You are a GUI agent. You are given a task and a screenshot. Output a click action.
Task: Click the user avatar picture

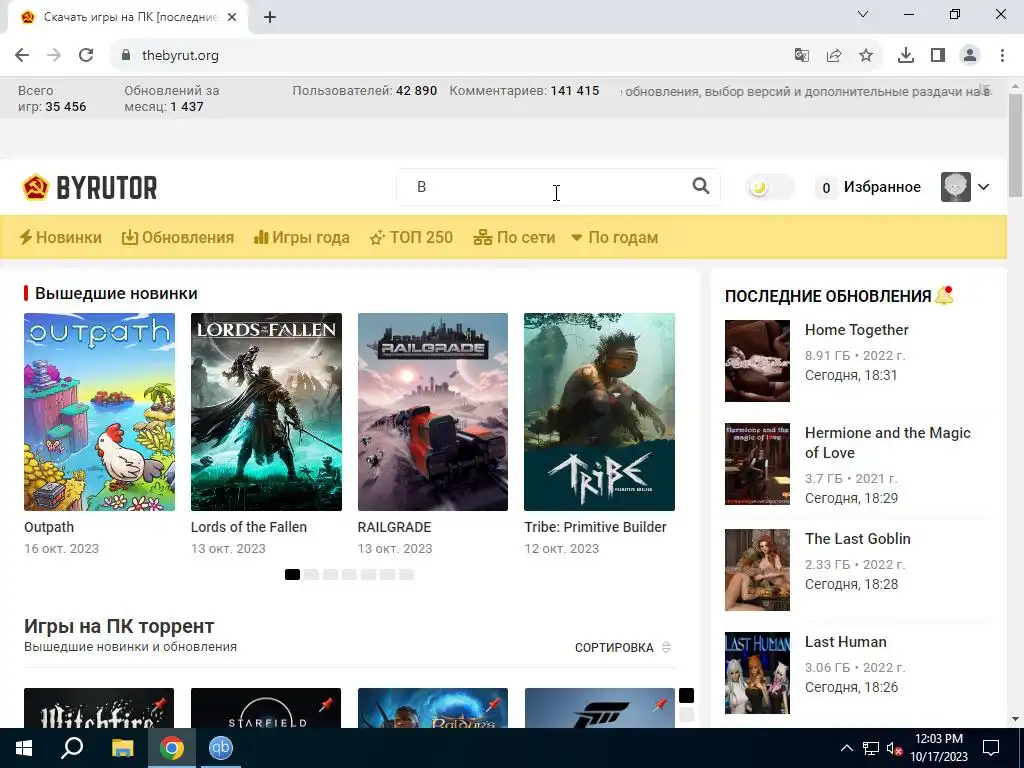[x=955, y=187]
